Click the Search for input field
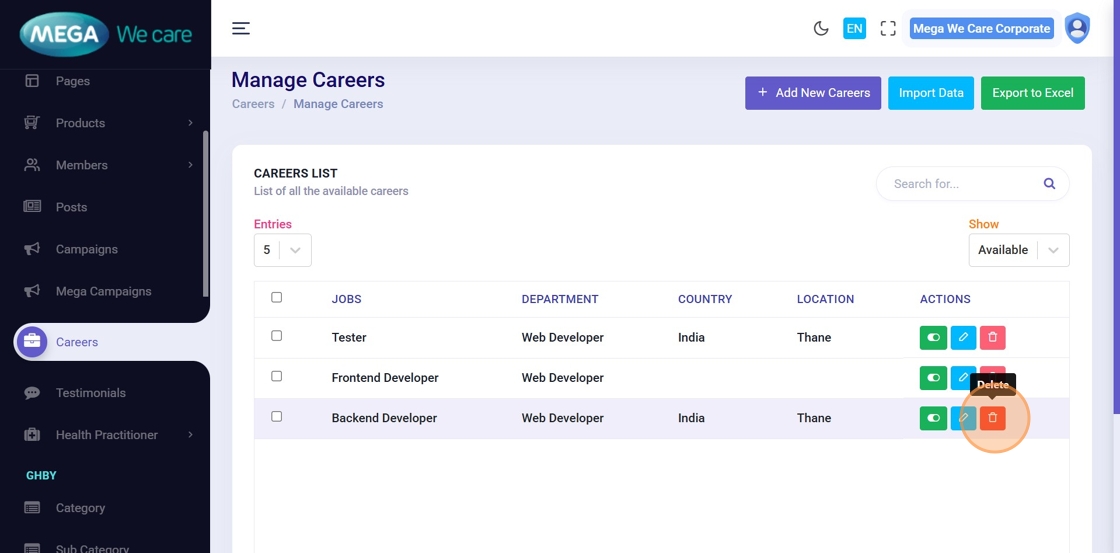1120x553 pixels. coord(960,184)
